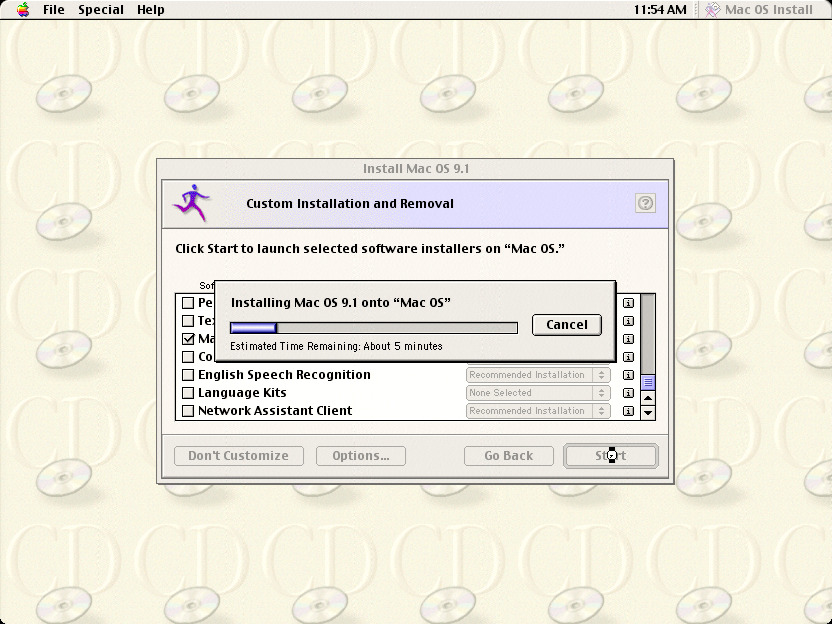Select the Language Kits label

(x=242, y=393)
